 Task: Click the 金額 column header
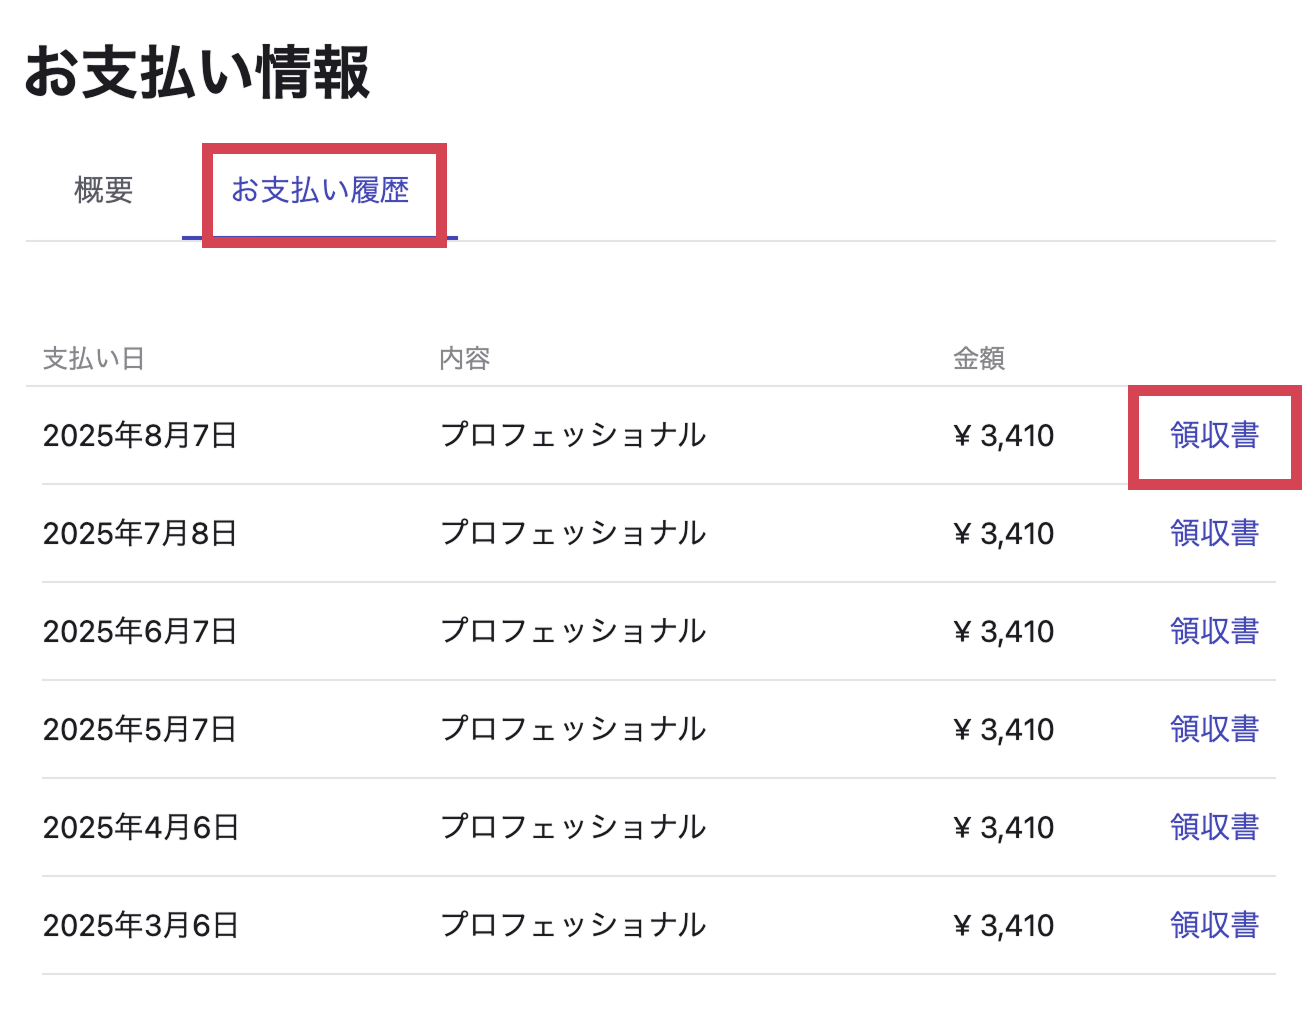[979, 358]
